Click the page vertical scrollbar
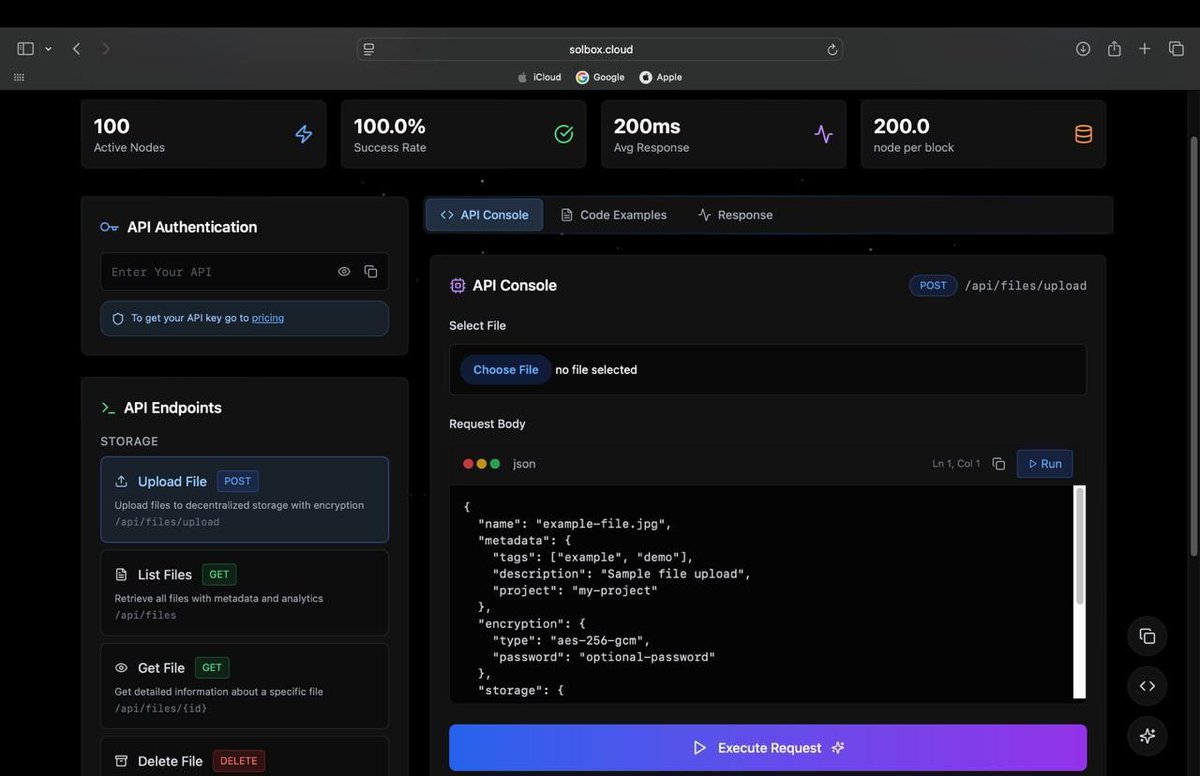Screen dimensions: 1200x776 pos(1193,345)
